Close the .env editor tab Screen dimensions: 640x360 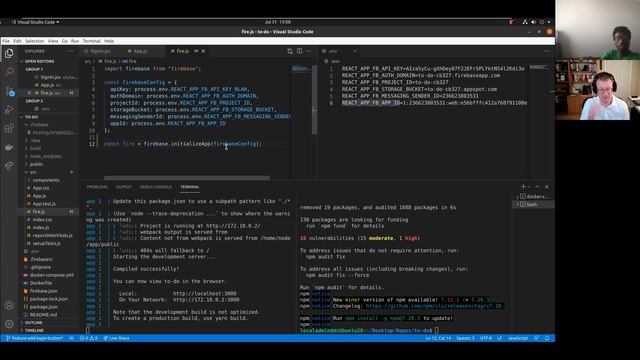[355, 51]
